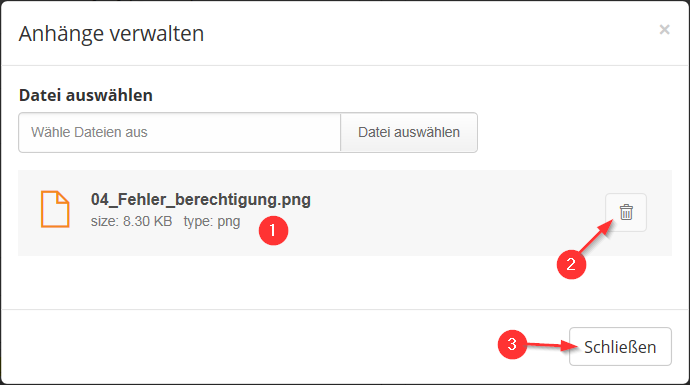Screen dimensions: 690x385
Task: Close the dialog with Schließen button
Action: (620, 346)
